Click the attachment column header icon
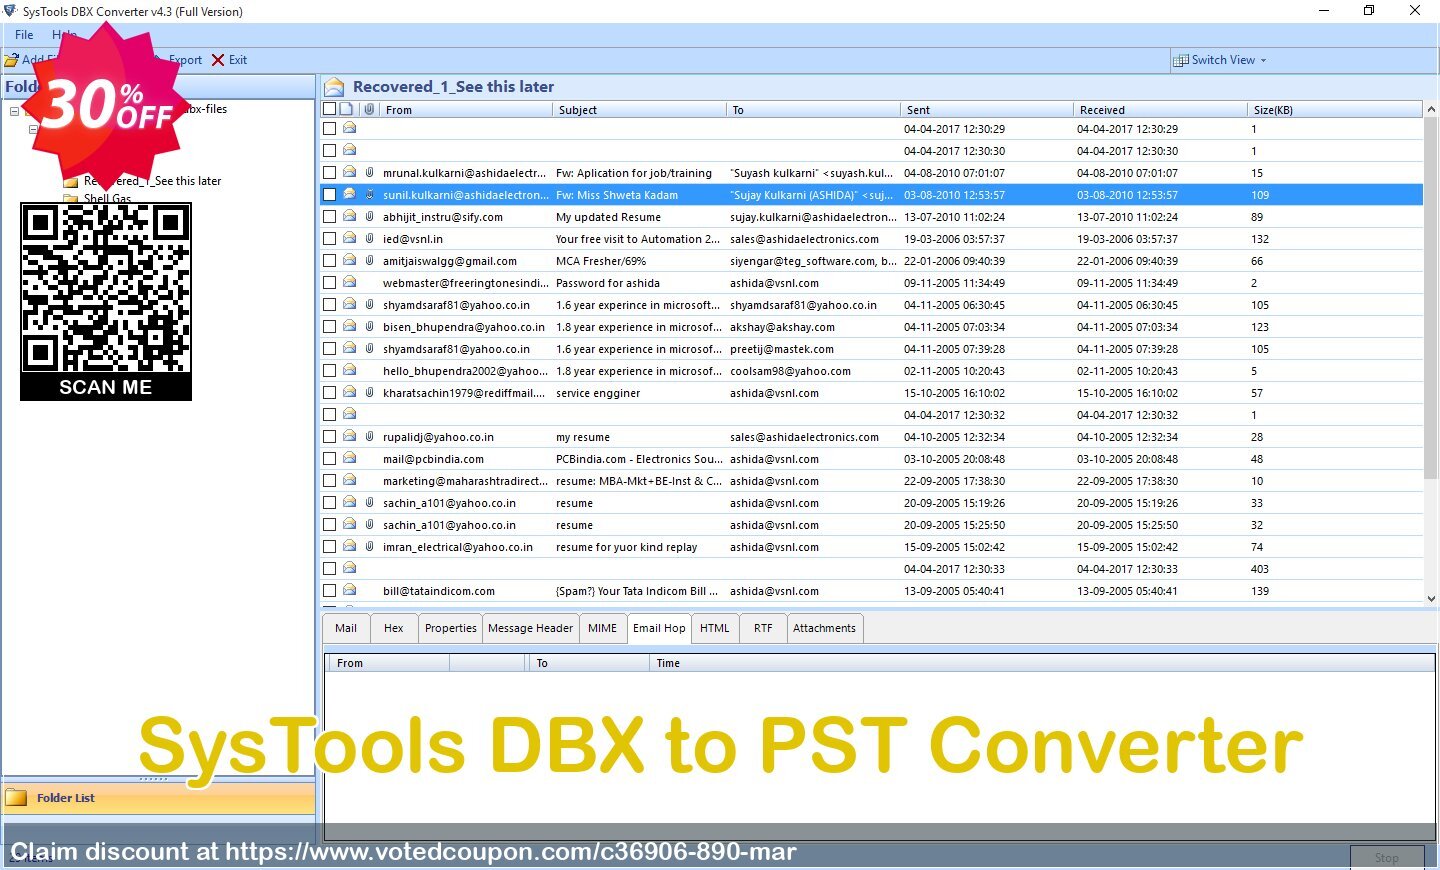 tap(369, 109)
